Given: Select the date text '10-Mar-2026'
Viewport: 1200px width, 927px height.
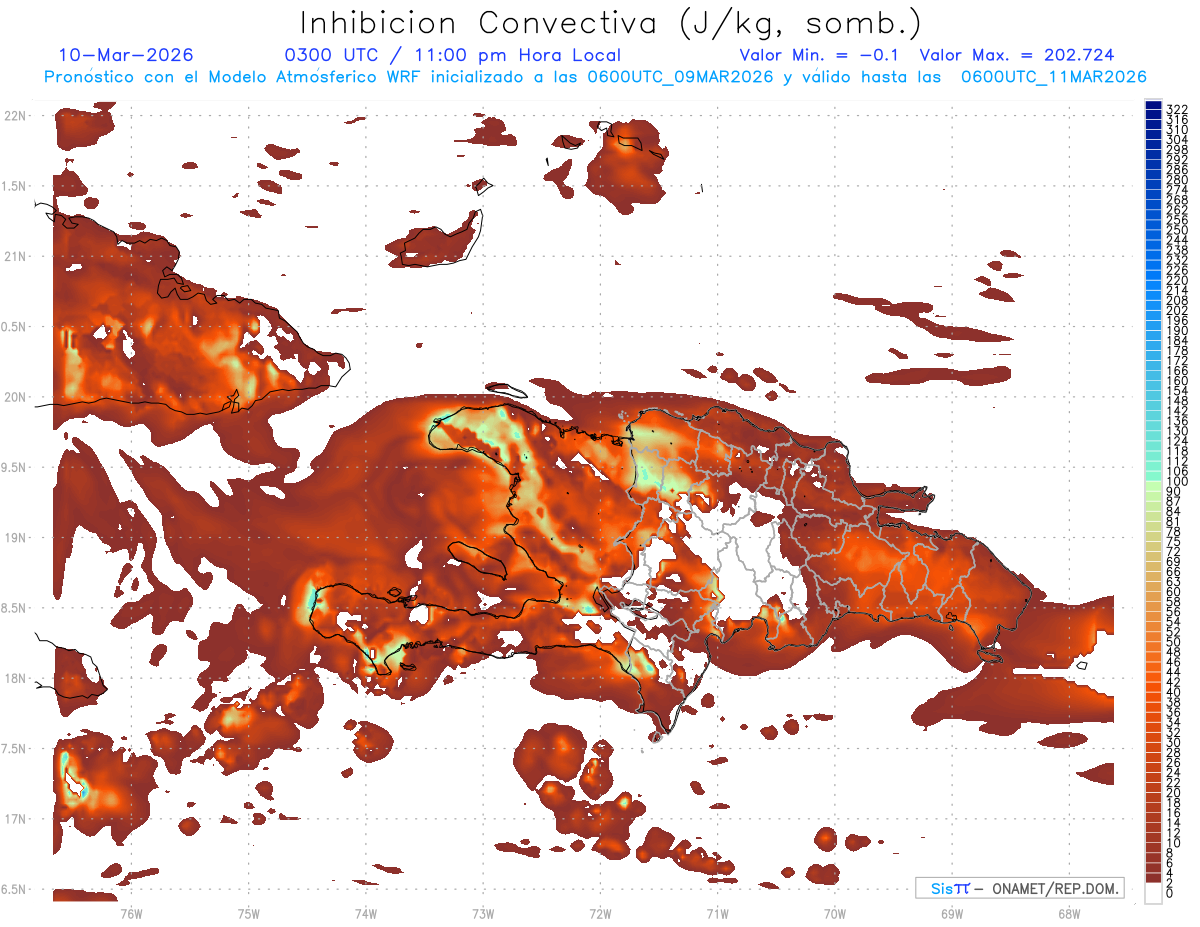Looking at the screenshot, I should point(126,55).
